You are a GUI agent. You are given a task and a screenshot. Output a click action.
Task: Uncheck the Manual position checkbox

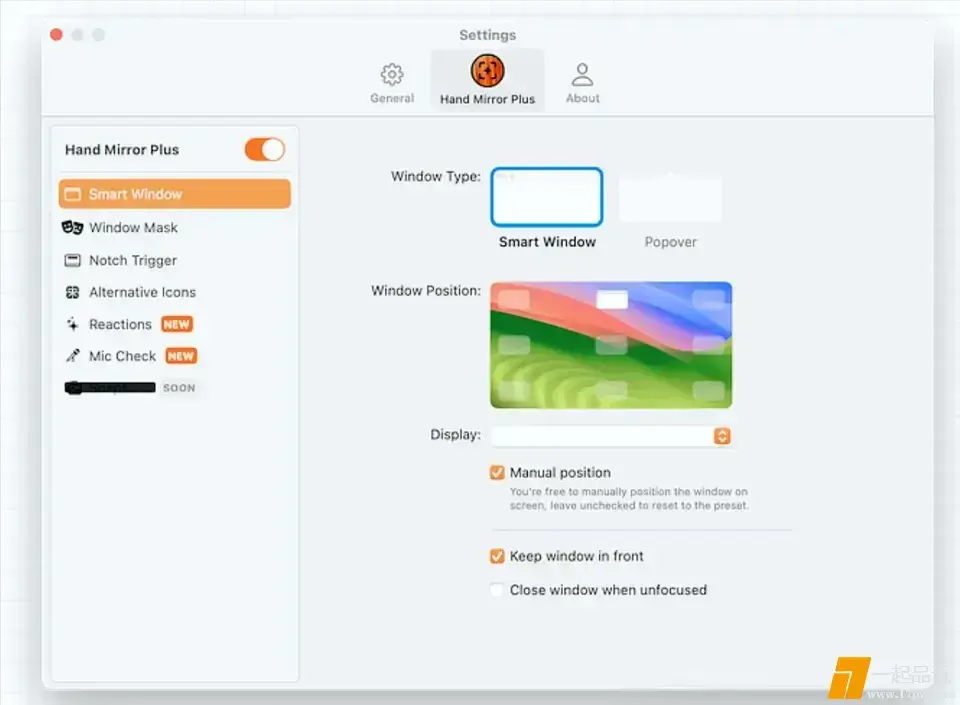click(x=497, y=472)
